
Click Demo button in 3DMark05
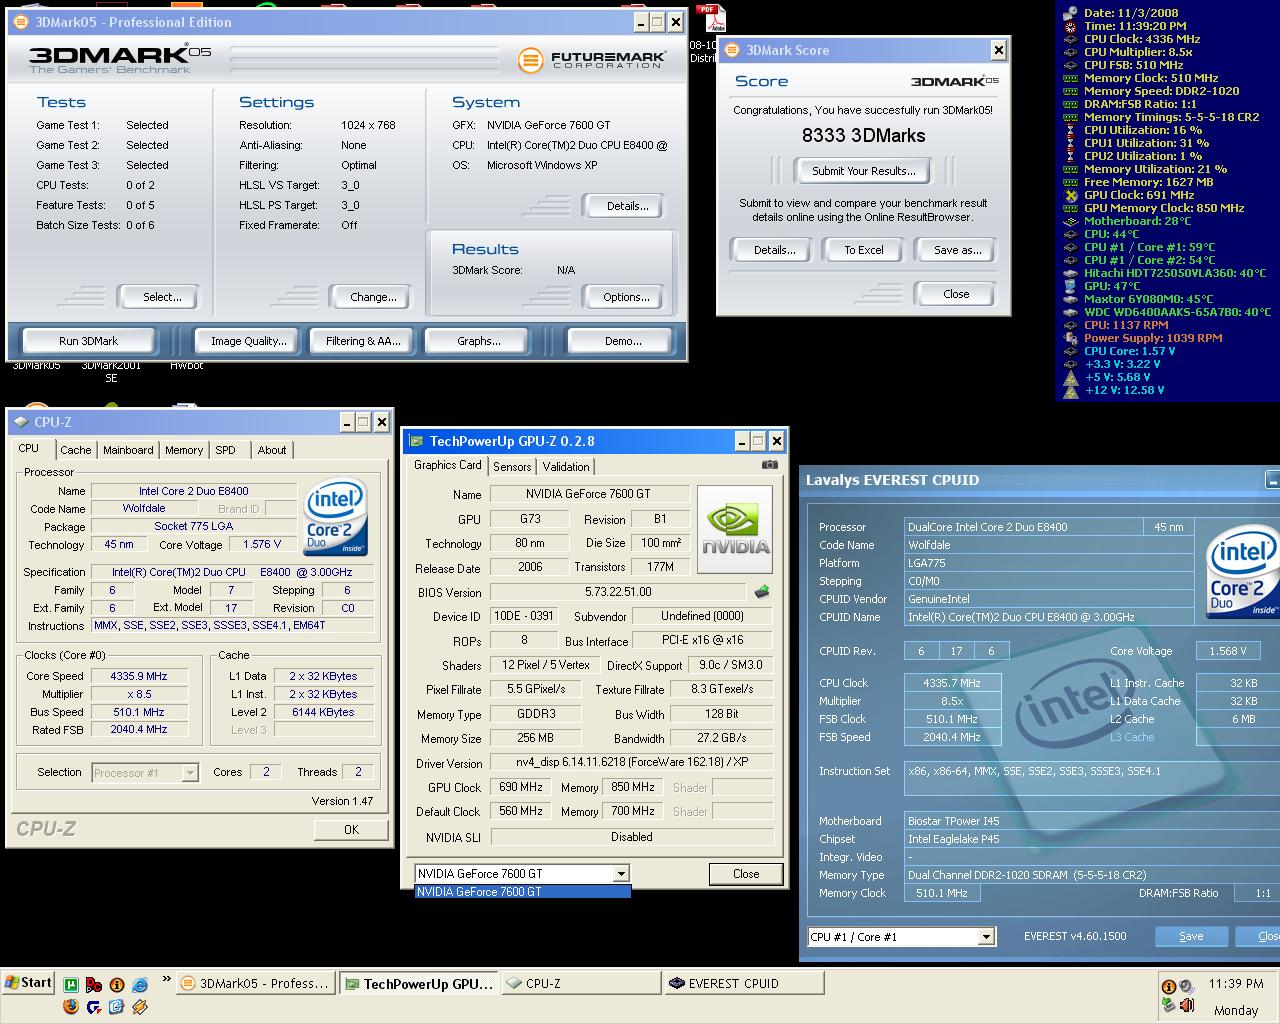click(x=623, y=341)
